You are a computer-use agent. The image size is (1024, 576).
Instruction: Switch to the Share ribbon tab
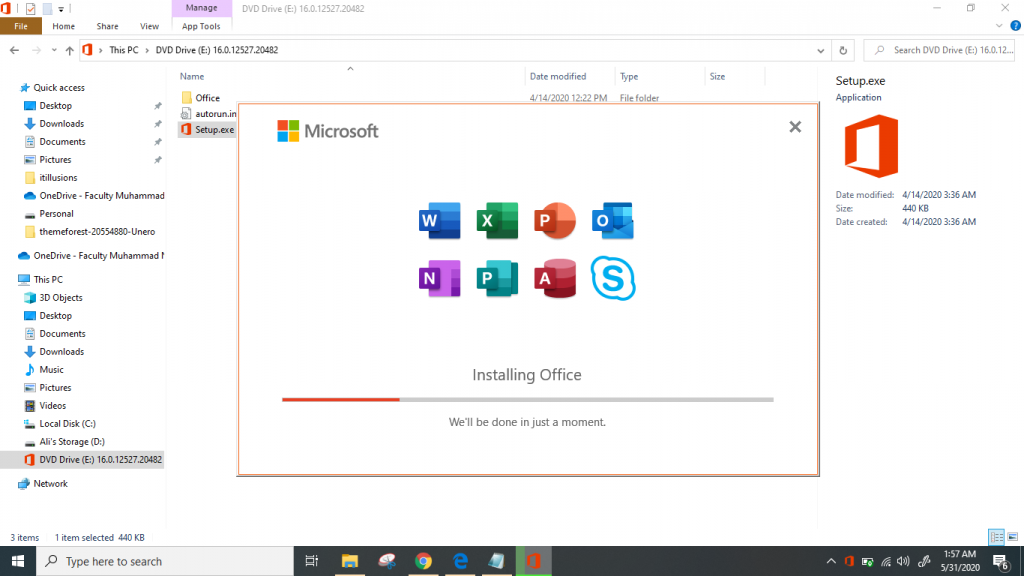point(107,26)
